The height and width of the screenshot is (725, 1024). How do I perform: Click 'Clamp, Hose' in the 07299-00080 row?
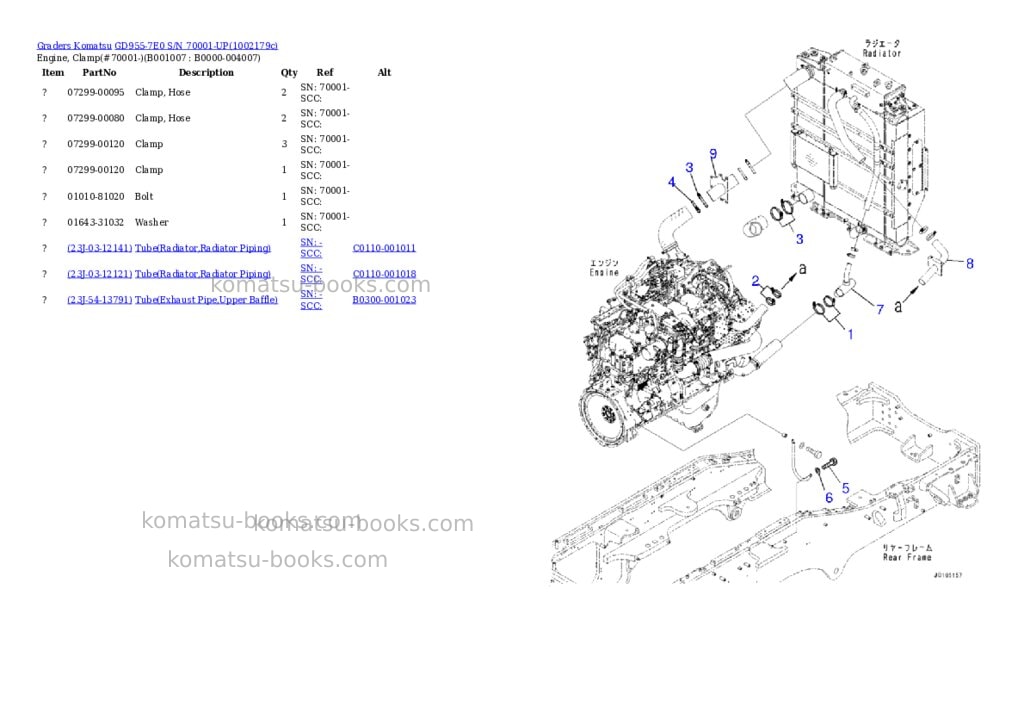163,118
